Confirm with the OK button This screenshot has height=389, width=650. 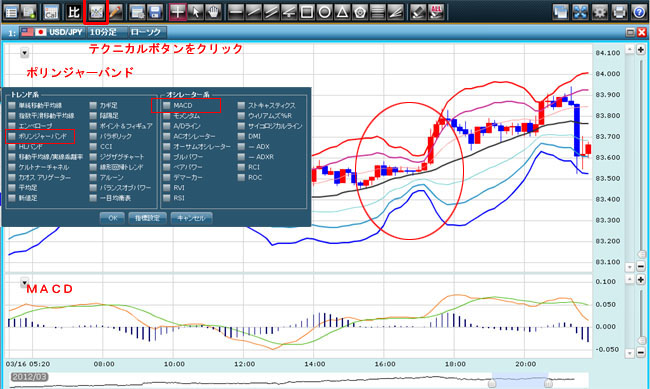click(112, 218)
